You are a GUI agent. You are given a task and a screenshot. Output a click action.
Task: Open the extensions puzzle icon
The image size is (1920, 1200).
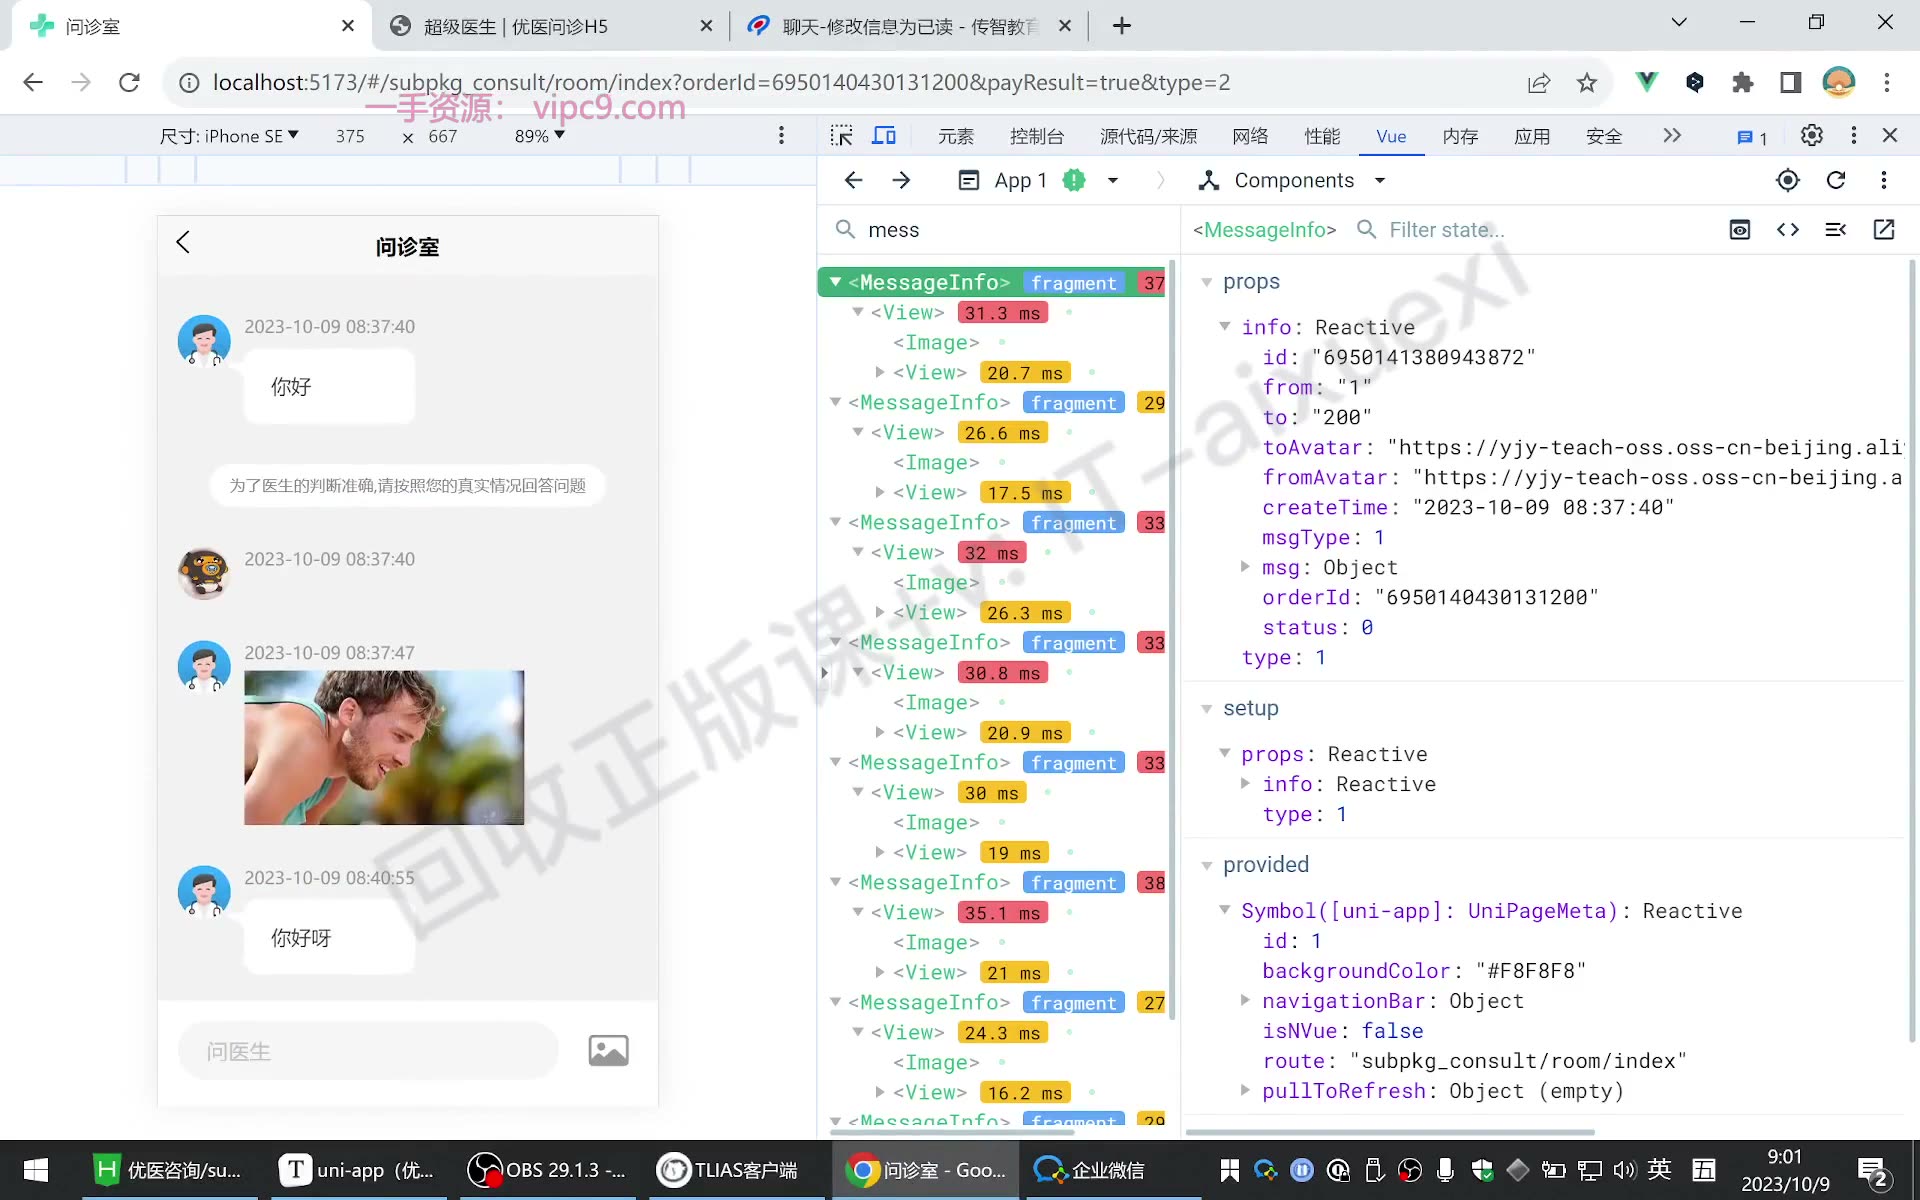pyautogui.click(x=1742, y=82)
